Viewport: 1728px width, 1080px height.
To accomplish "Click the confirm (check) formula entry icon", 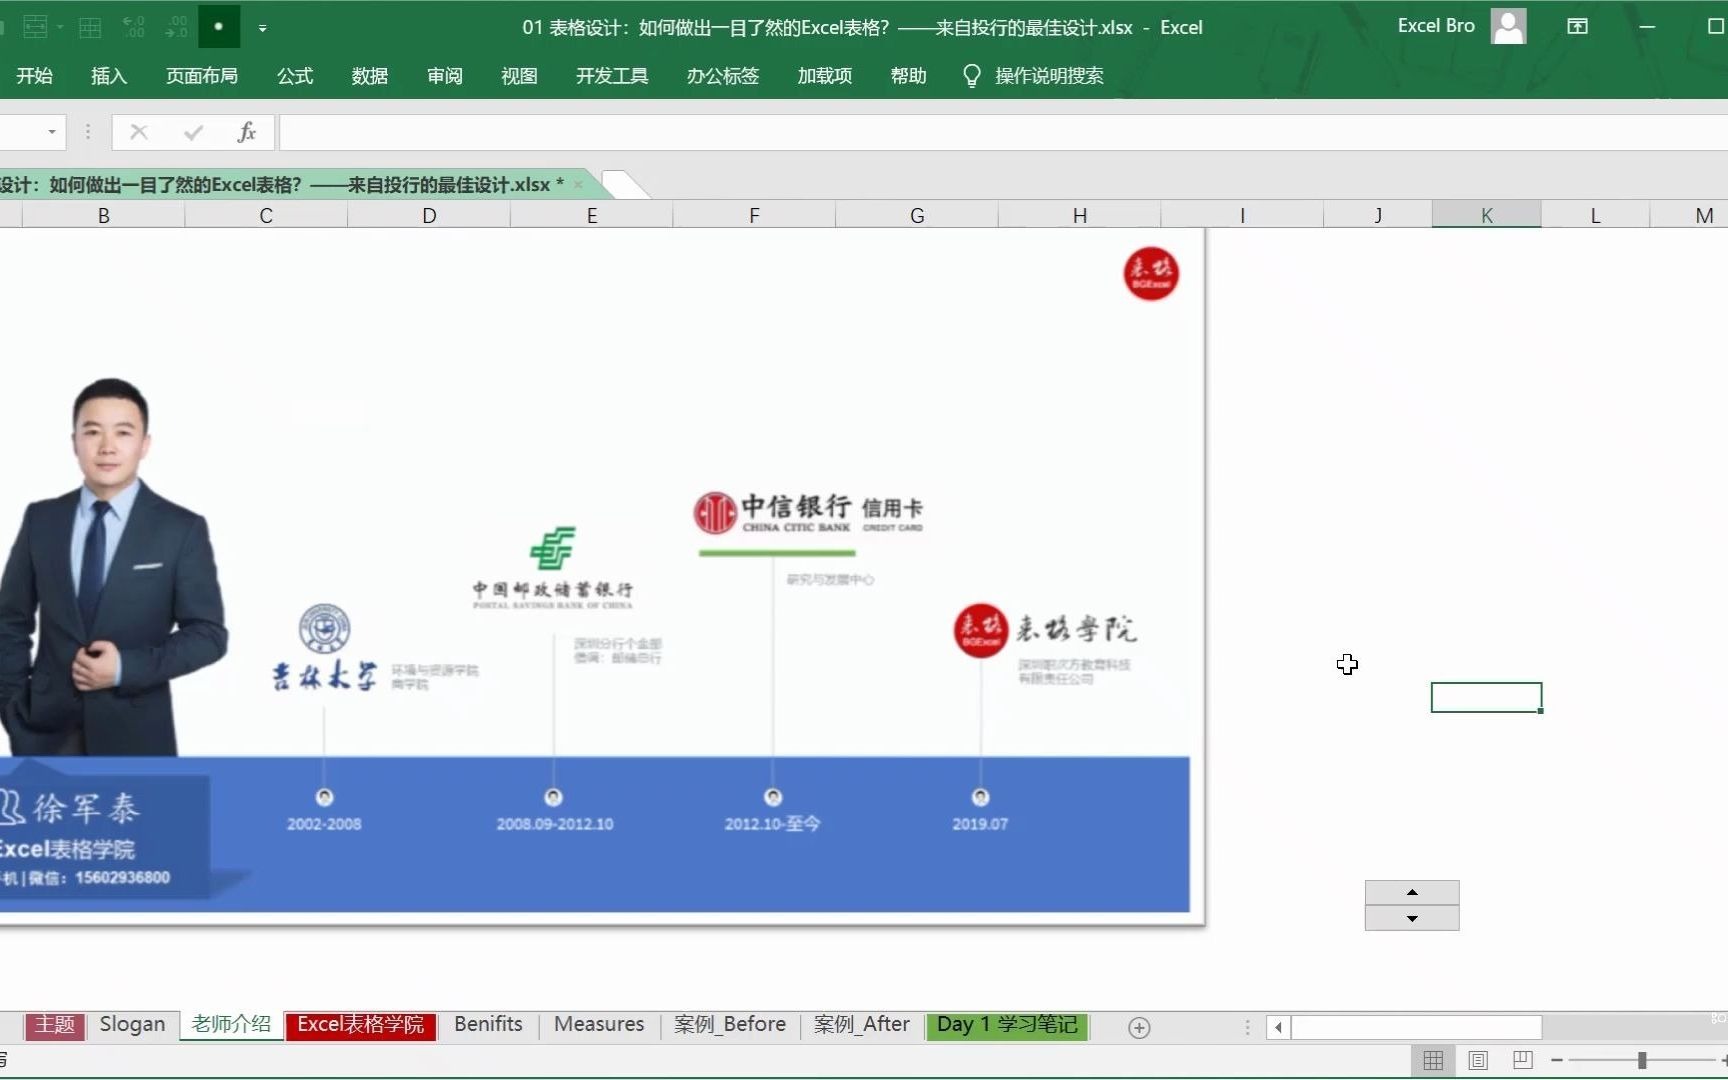I will (193, 132).
